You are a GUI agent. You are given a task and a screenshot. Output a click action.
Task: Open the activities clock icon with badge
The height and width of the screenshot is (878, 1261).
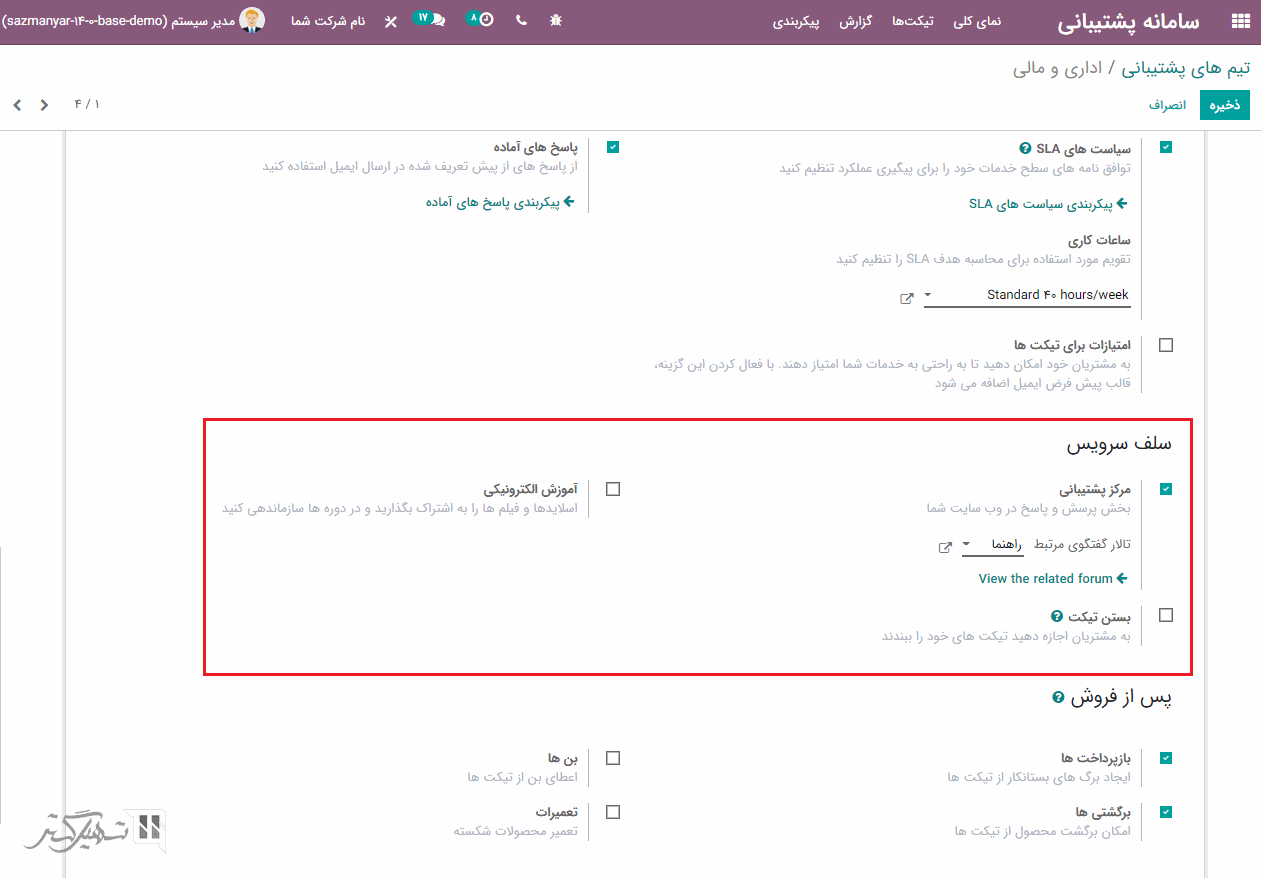pyautogui.click(x=481, y=19)
